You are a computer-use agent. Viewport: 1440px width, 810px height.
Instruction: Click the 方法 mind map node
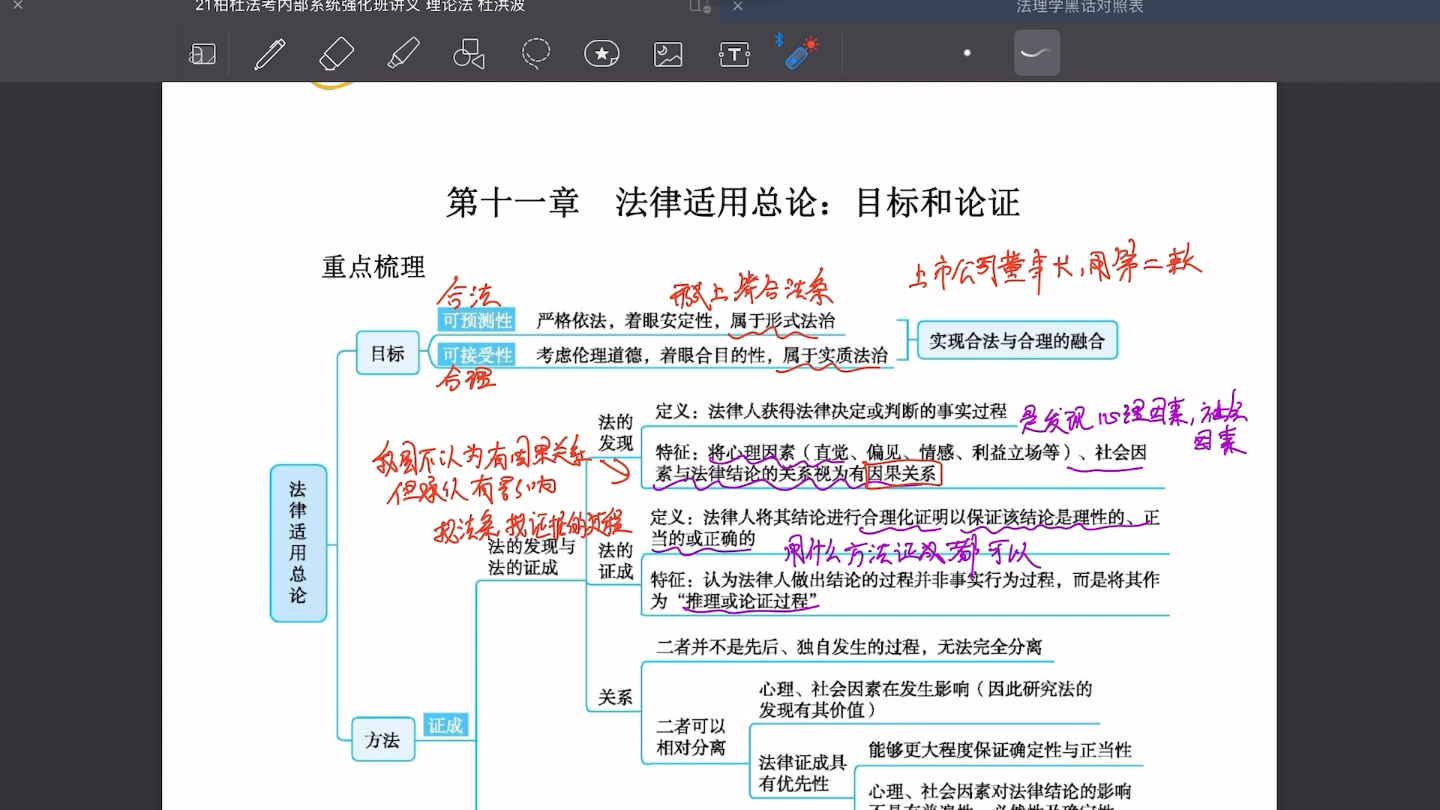(x=383, y=740)
